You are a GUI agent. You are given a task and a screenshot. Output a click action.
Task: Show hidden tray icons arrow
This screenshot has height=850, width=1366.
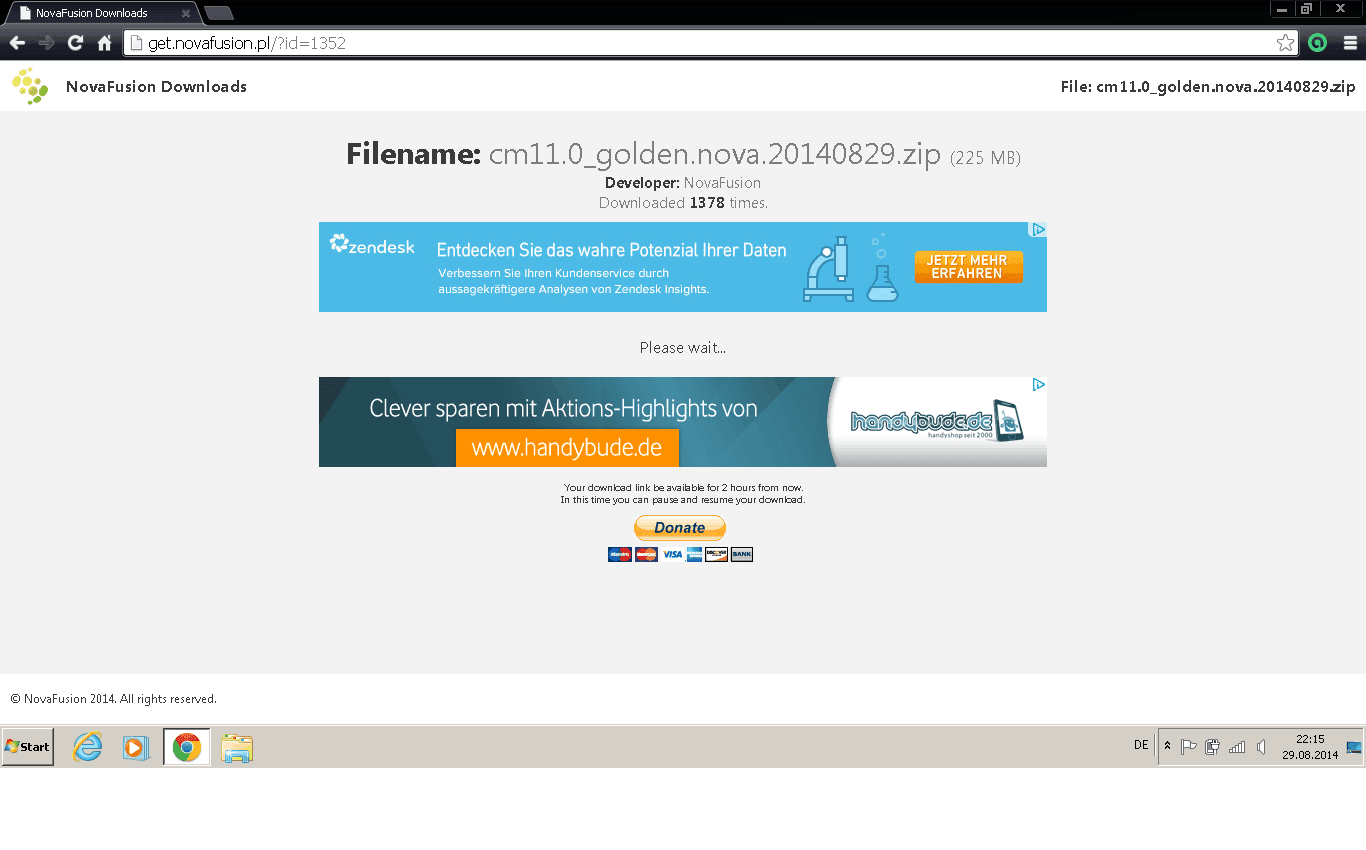pyautogui.click(x=1167, y=746)
